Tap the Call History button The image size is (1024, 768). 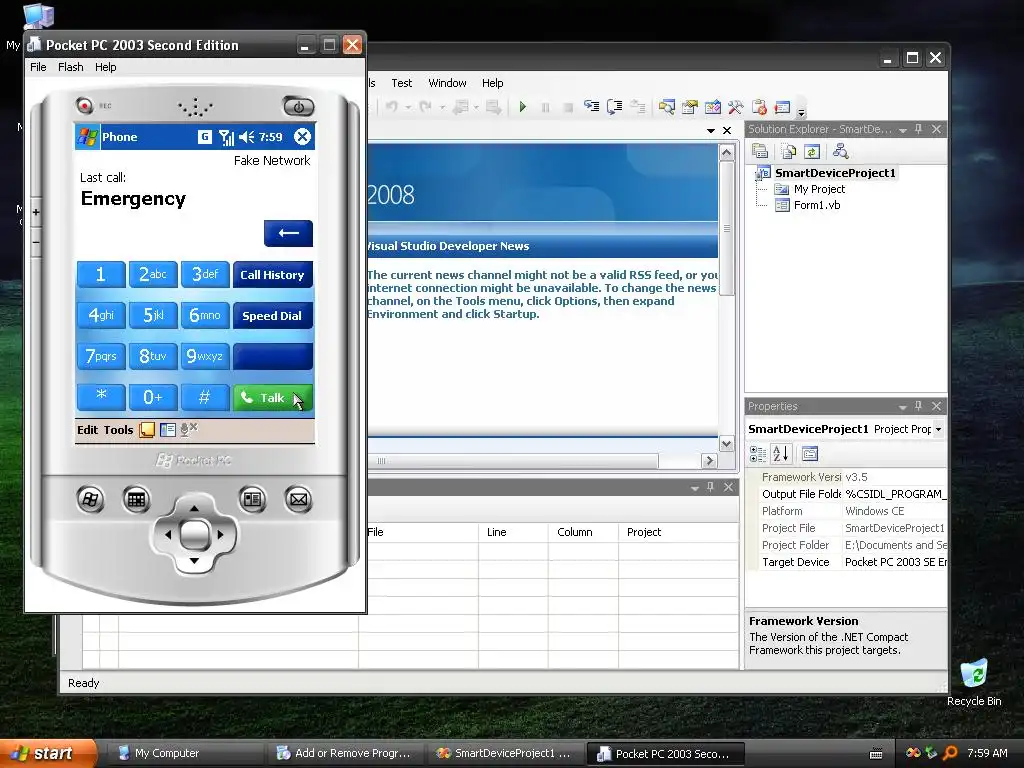tap(272, 275)
